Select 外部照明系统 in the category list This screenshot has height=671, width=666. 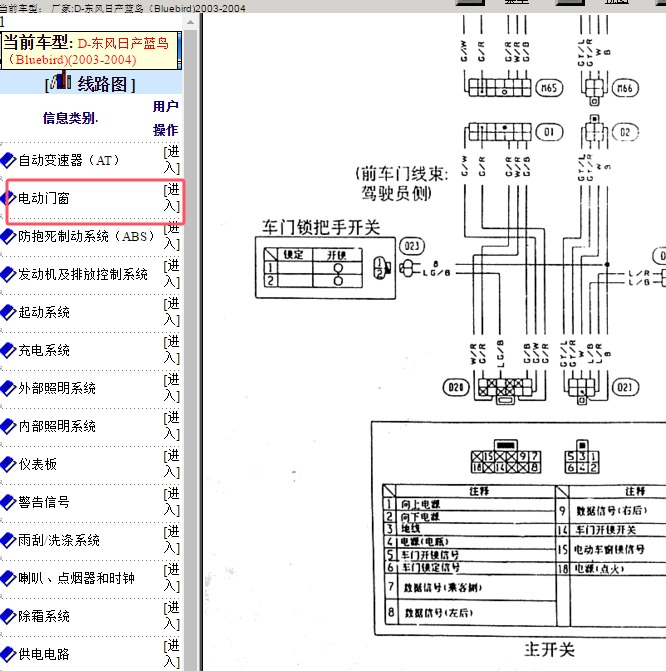57,388
